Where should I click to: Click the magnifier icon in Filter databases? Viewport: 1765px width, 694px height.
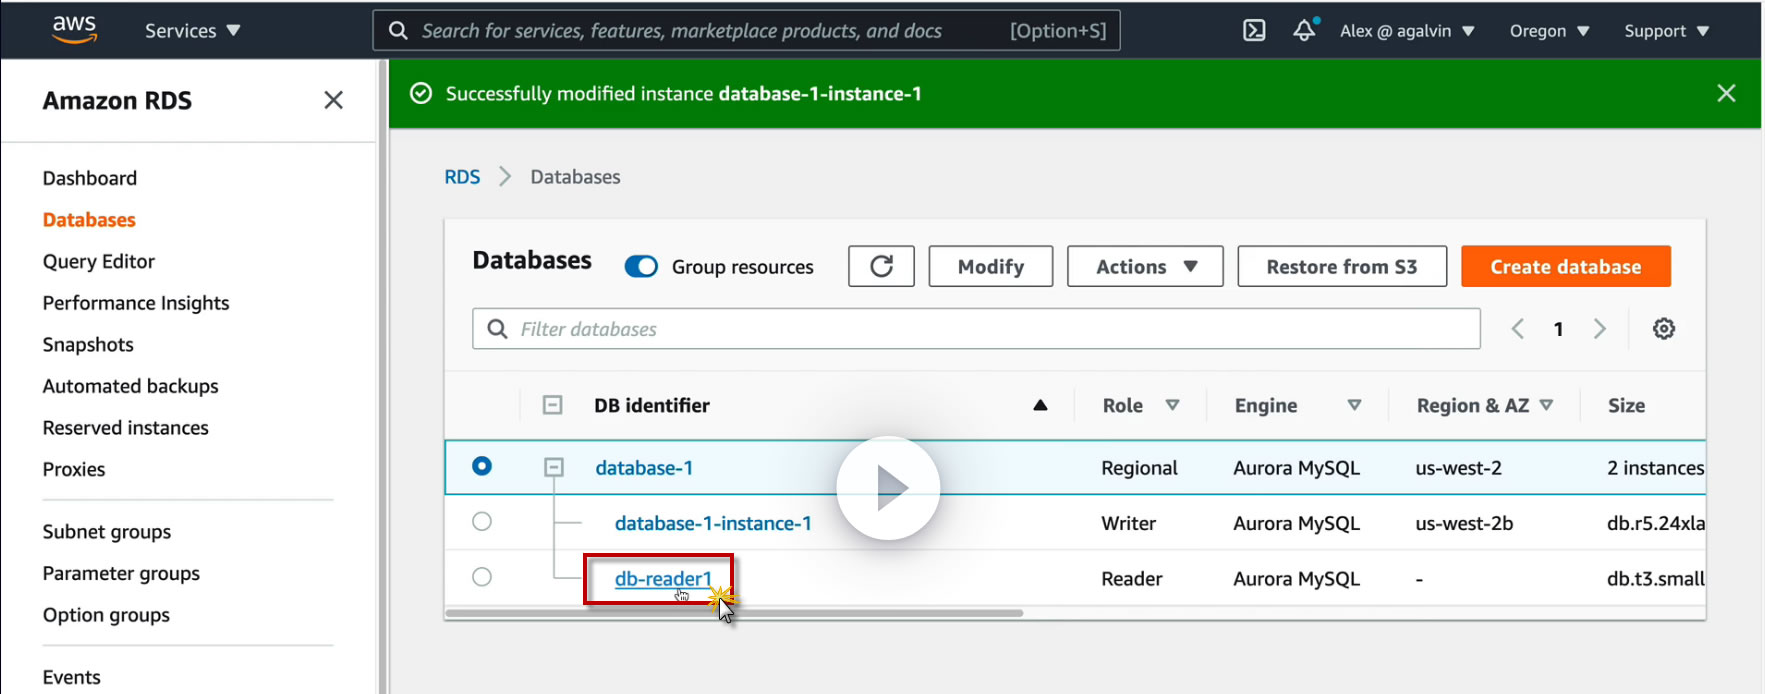(497, 329)
